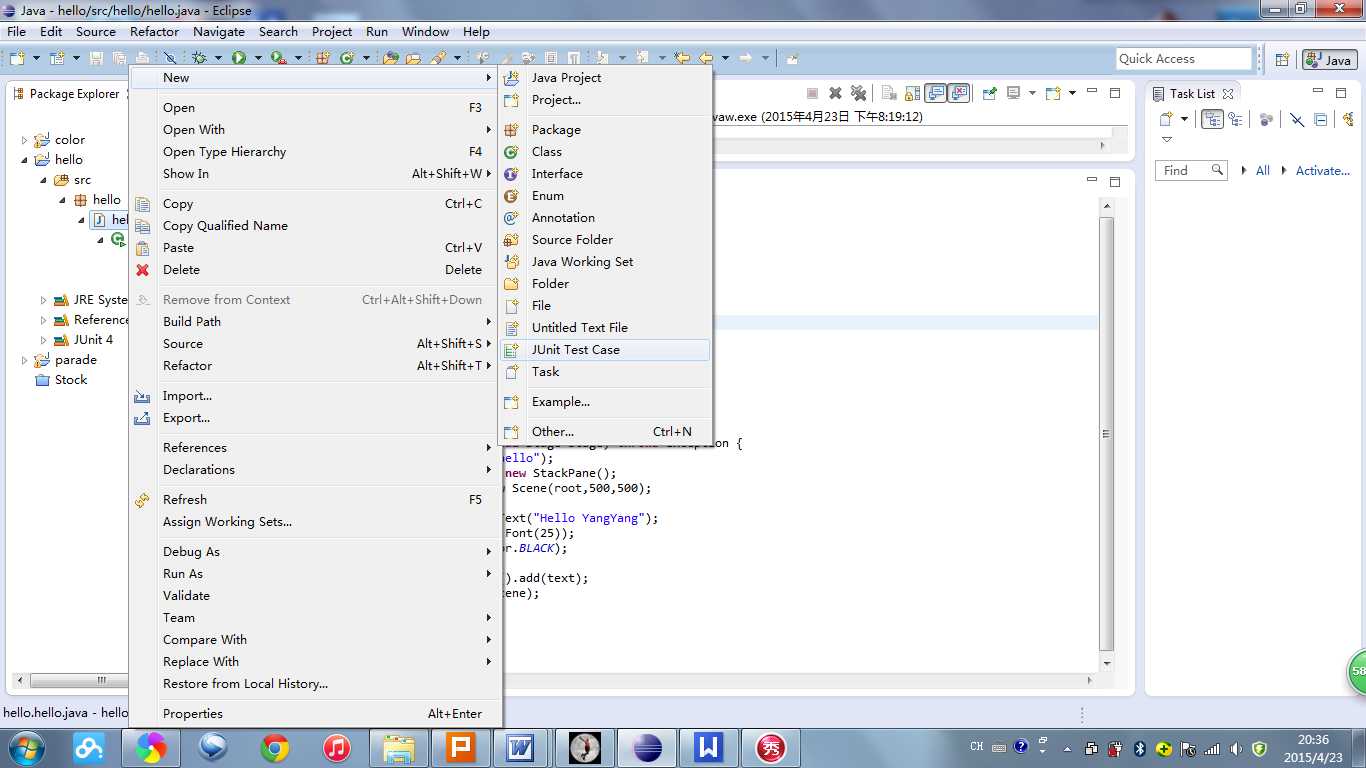This screenshot has height=768, width=1366.
Task: Toggle Pin Console button
Action: point(989,93)
